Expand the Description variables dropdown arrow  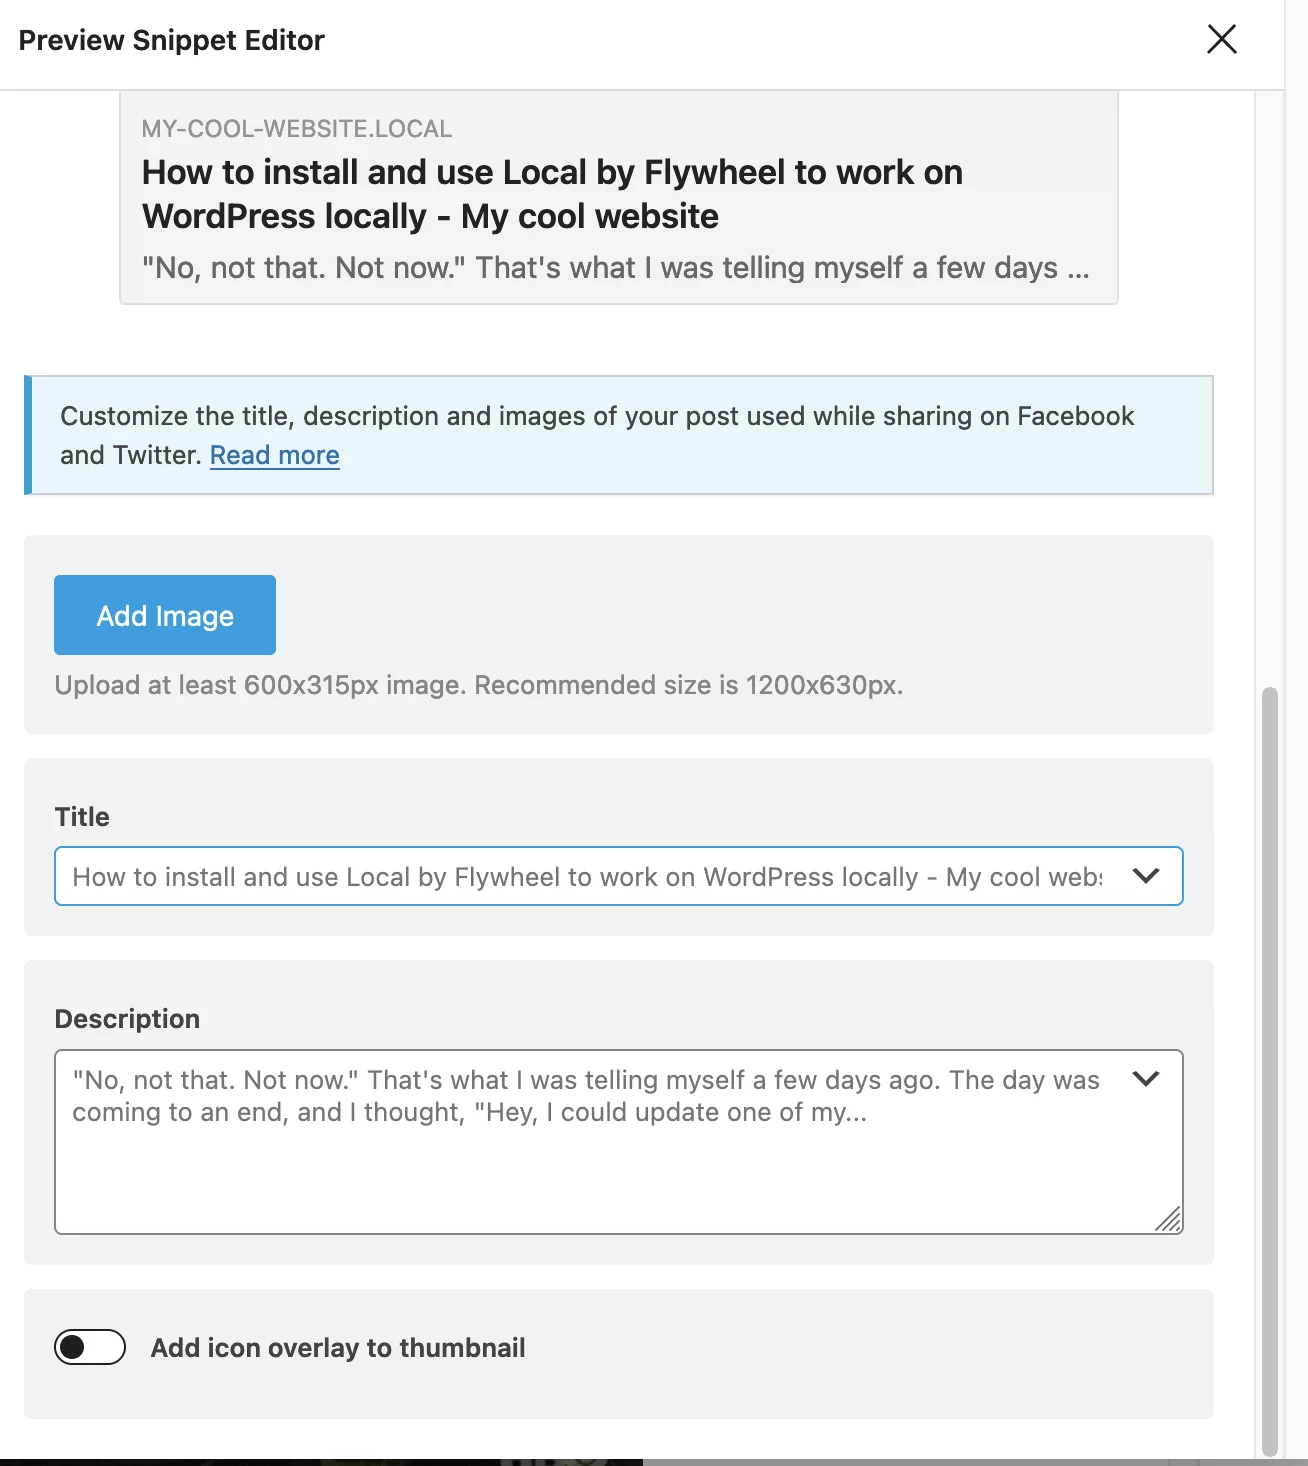(x=1146, y=1079)
